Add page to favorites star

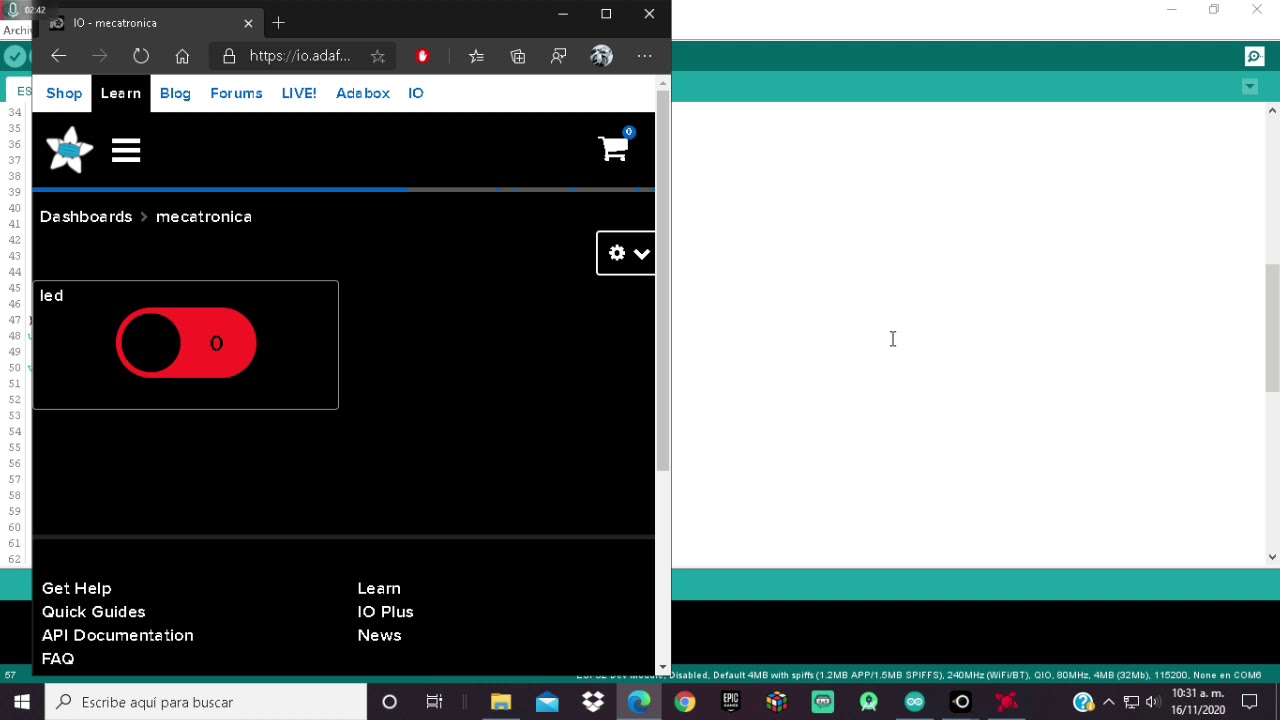coord(377,56)
